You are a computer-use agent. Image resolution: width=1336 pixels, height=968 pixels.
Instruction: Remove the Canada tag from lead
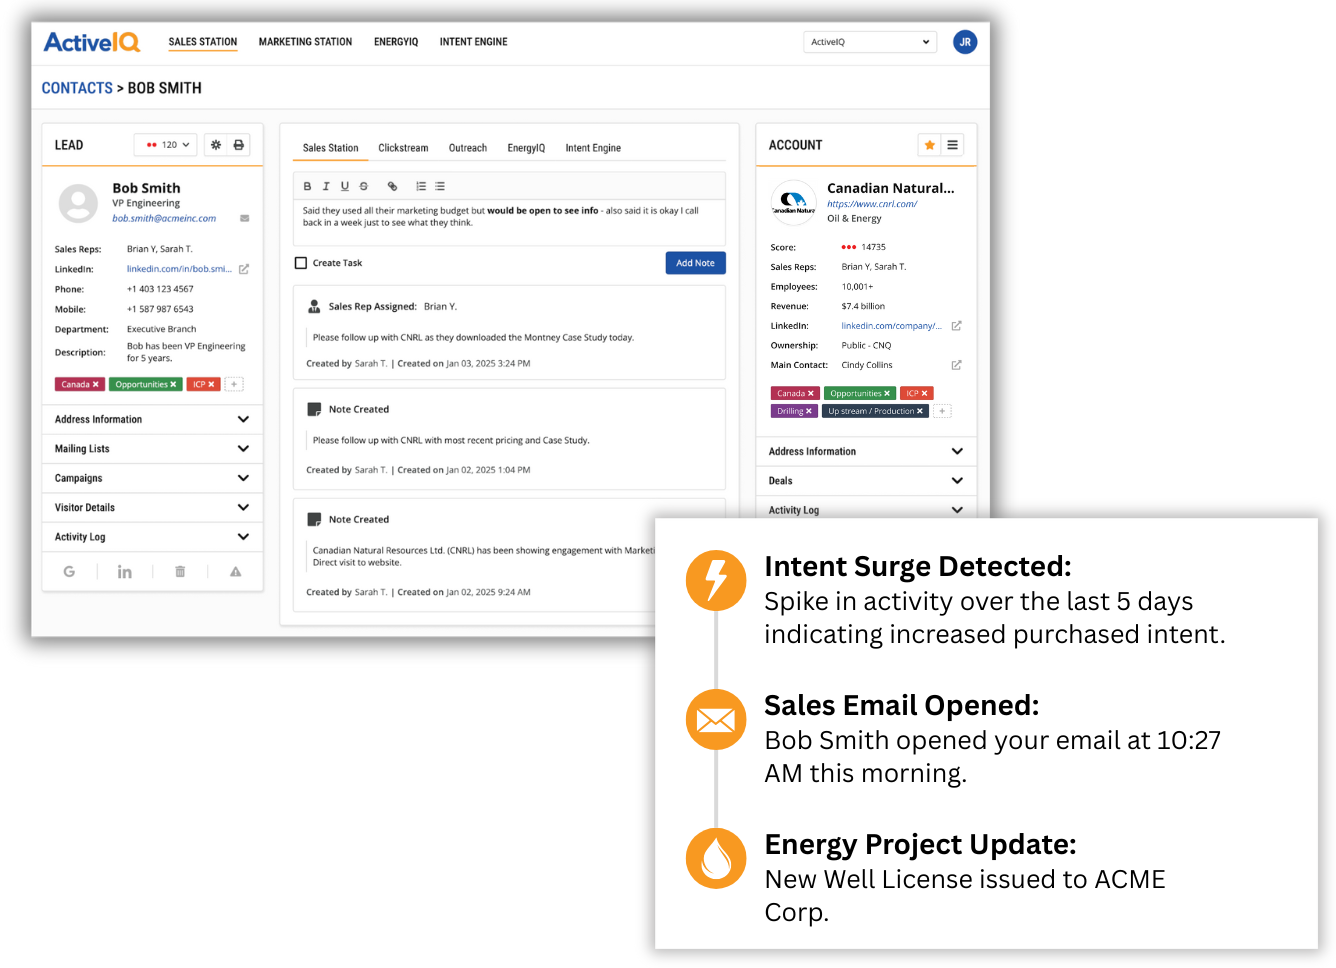pyautogui.click(x=96, y=385)
